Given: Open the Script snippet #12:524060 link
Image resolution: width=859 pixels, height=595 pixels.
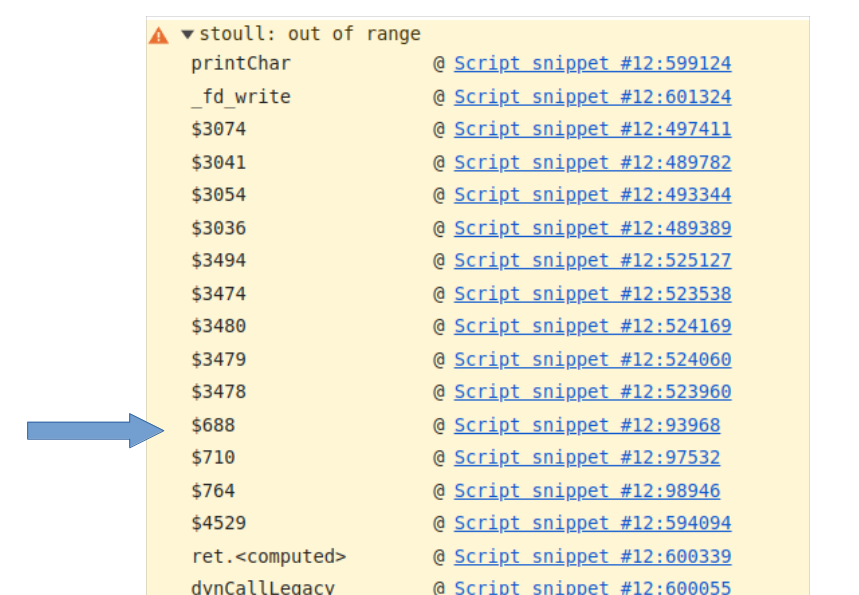Looking at the screenshot, I should point(592,359).
